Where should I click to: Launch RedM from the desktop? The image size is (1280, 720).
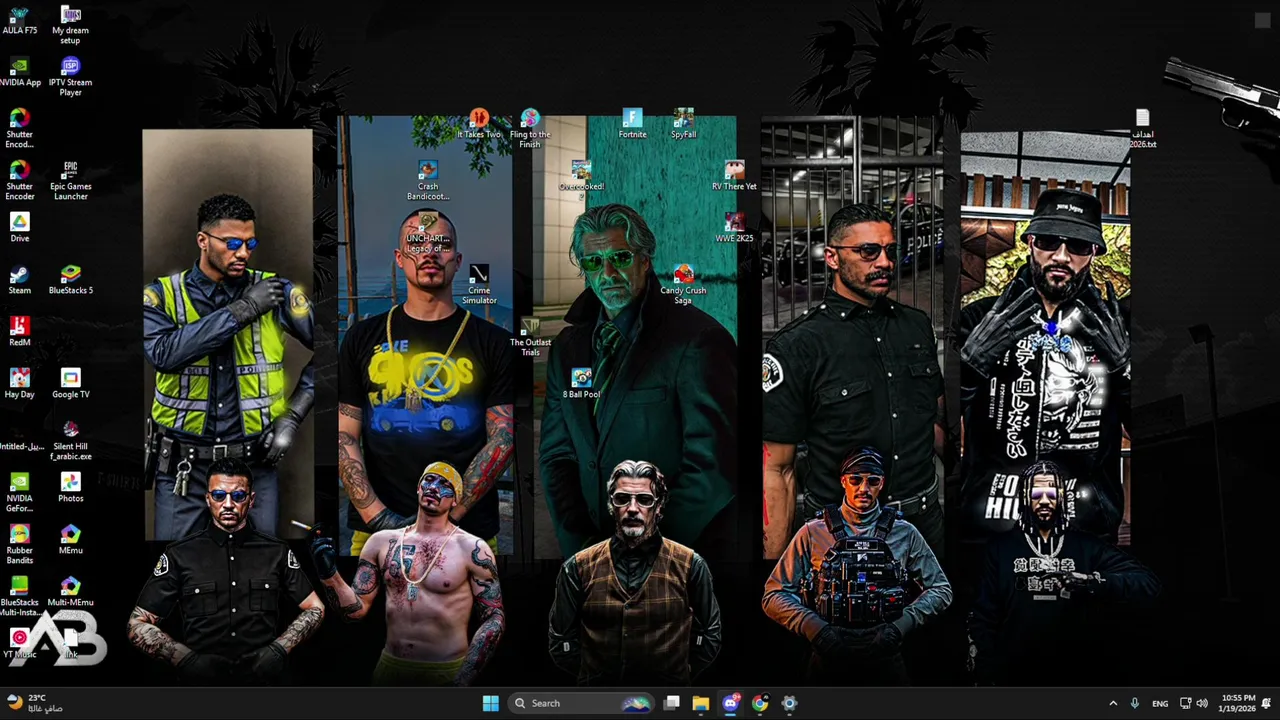pyautogui.click(x=19, y=332)
